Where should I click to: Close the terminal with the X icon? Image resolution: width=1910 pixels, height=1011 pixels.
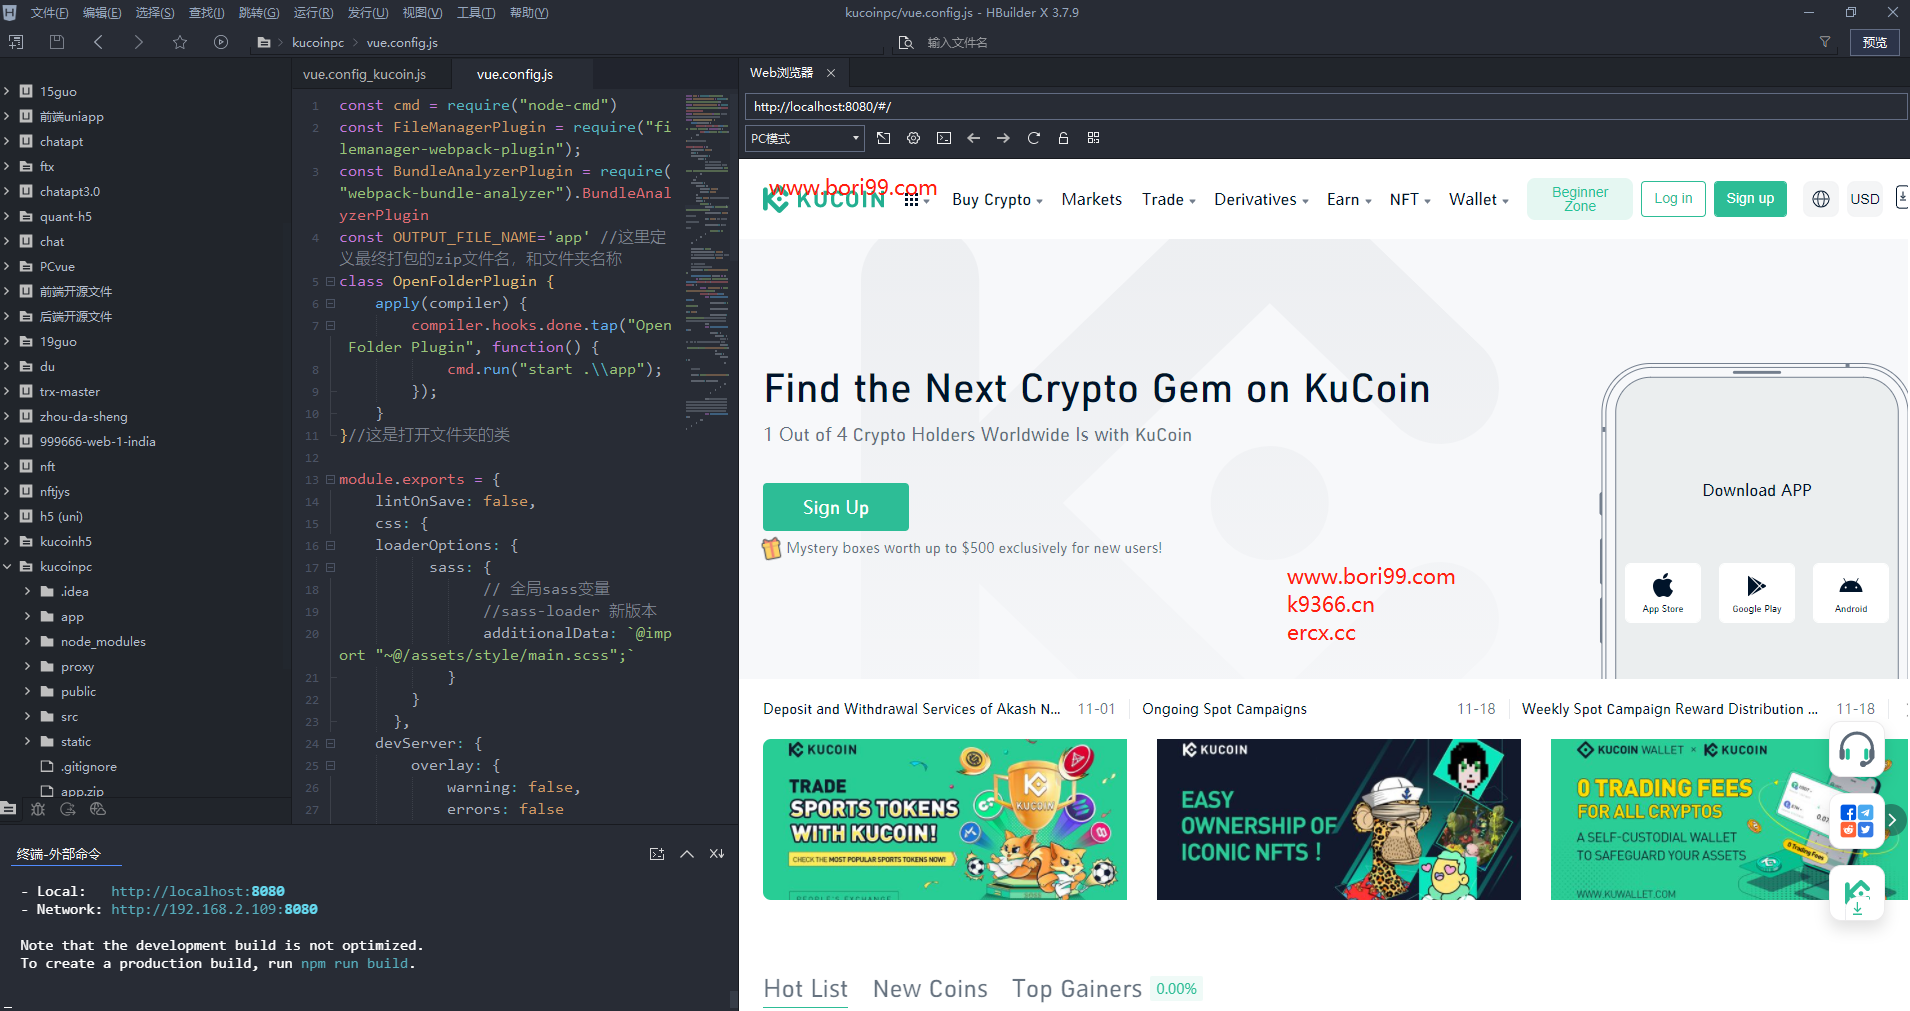coord(717,854)
